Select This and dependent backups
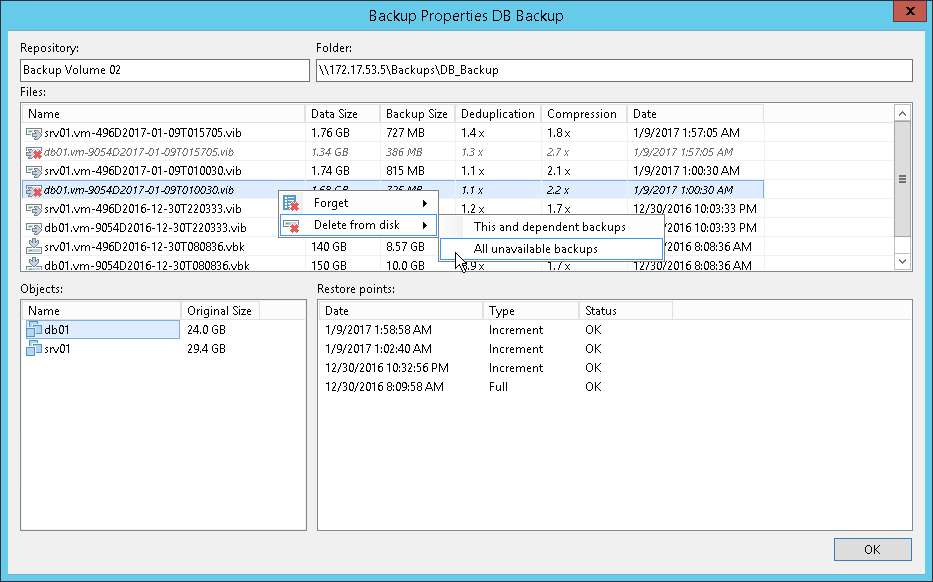 (552, 227)
